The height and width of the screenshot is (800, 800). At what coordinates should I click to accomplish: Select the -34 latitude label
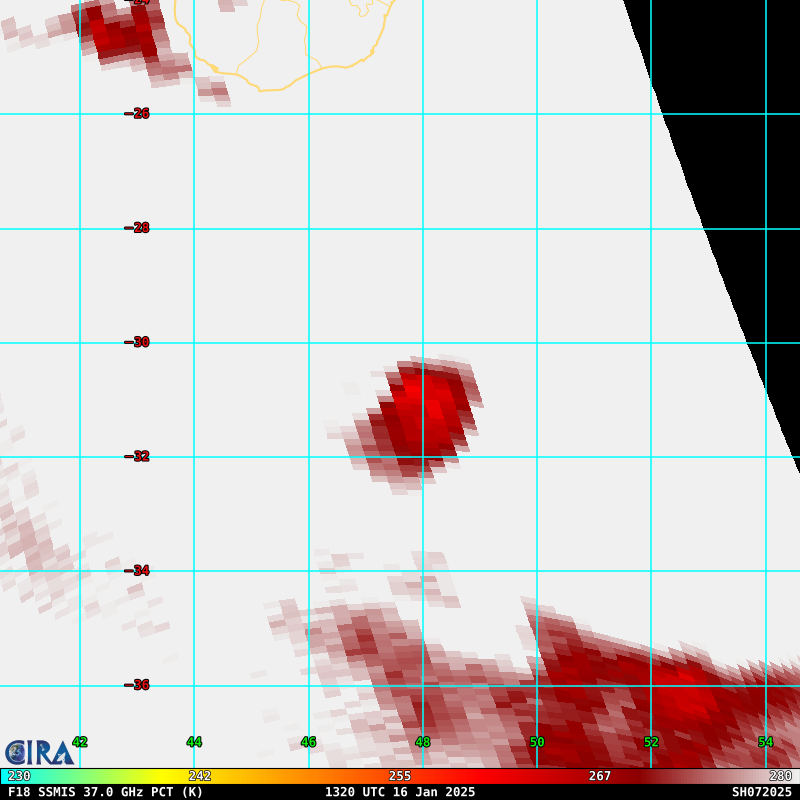tap(137, 571)
